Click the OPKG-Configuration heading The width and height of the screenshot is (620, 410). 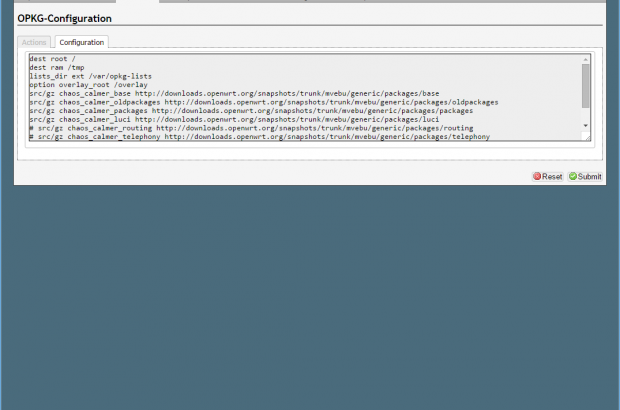click(65, 18)
